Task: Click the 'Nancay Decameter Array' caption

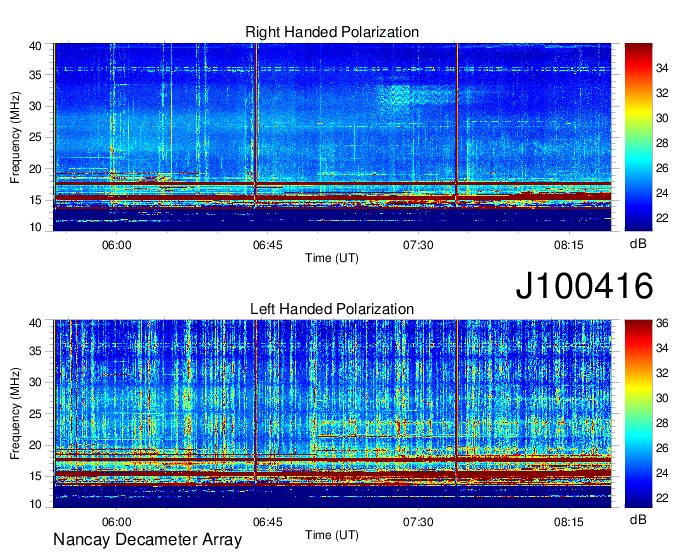Action: point(147,540)
